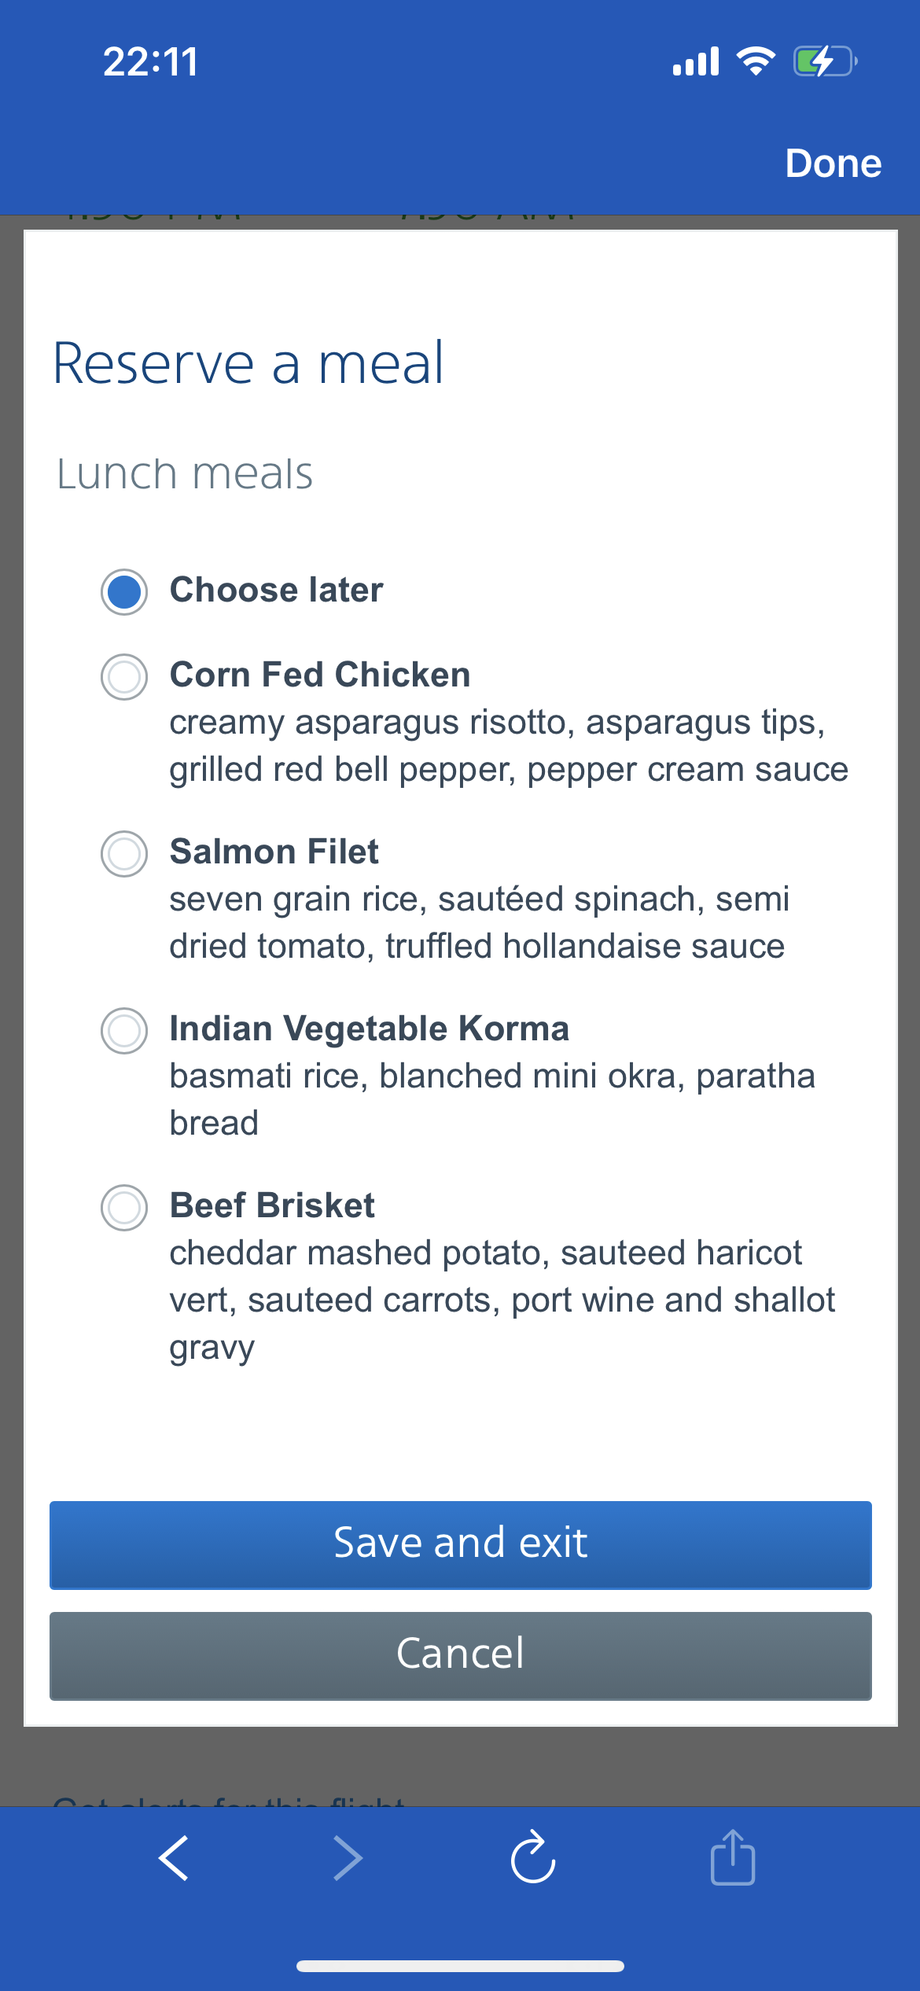Pick the Indian Vegetable Korma meal

coord(125,1031)
